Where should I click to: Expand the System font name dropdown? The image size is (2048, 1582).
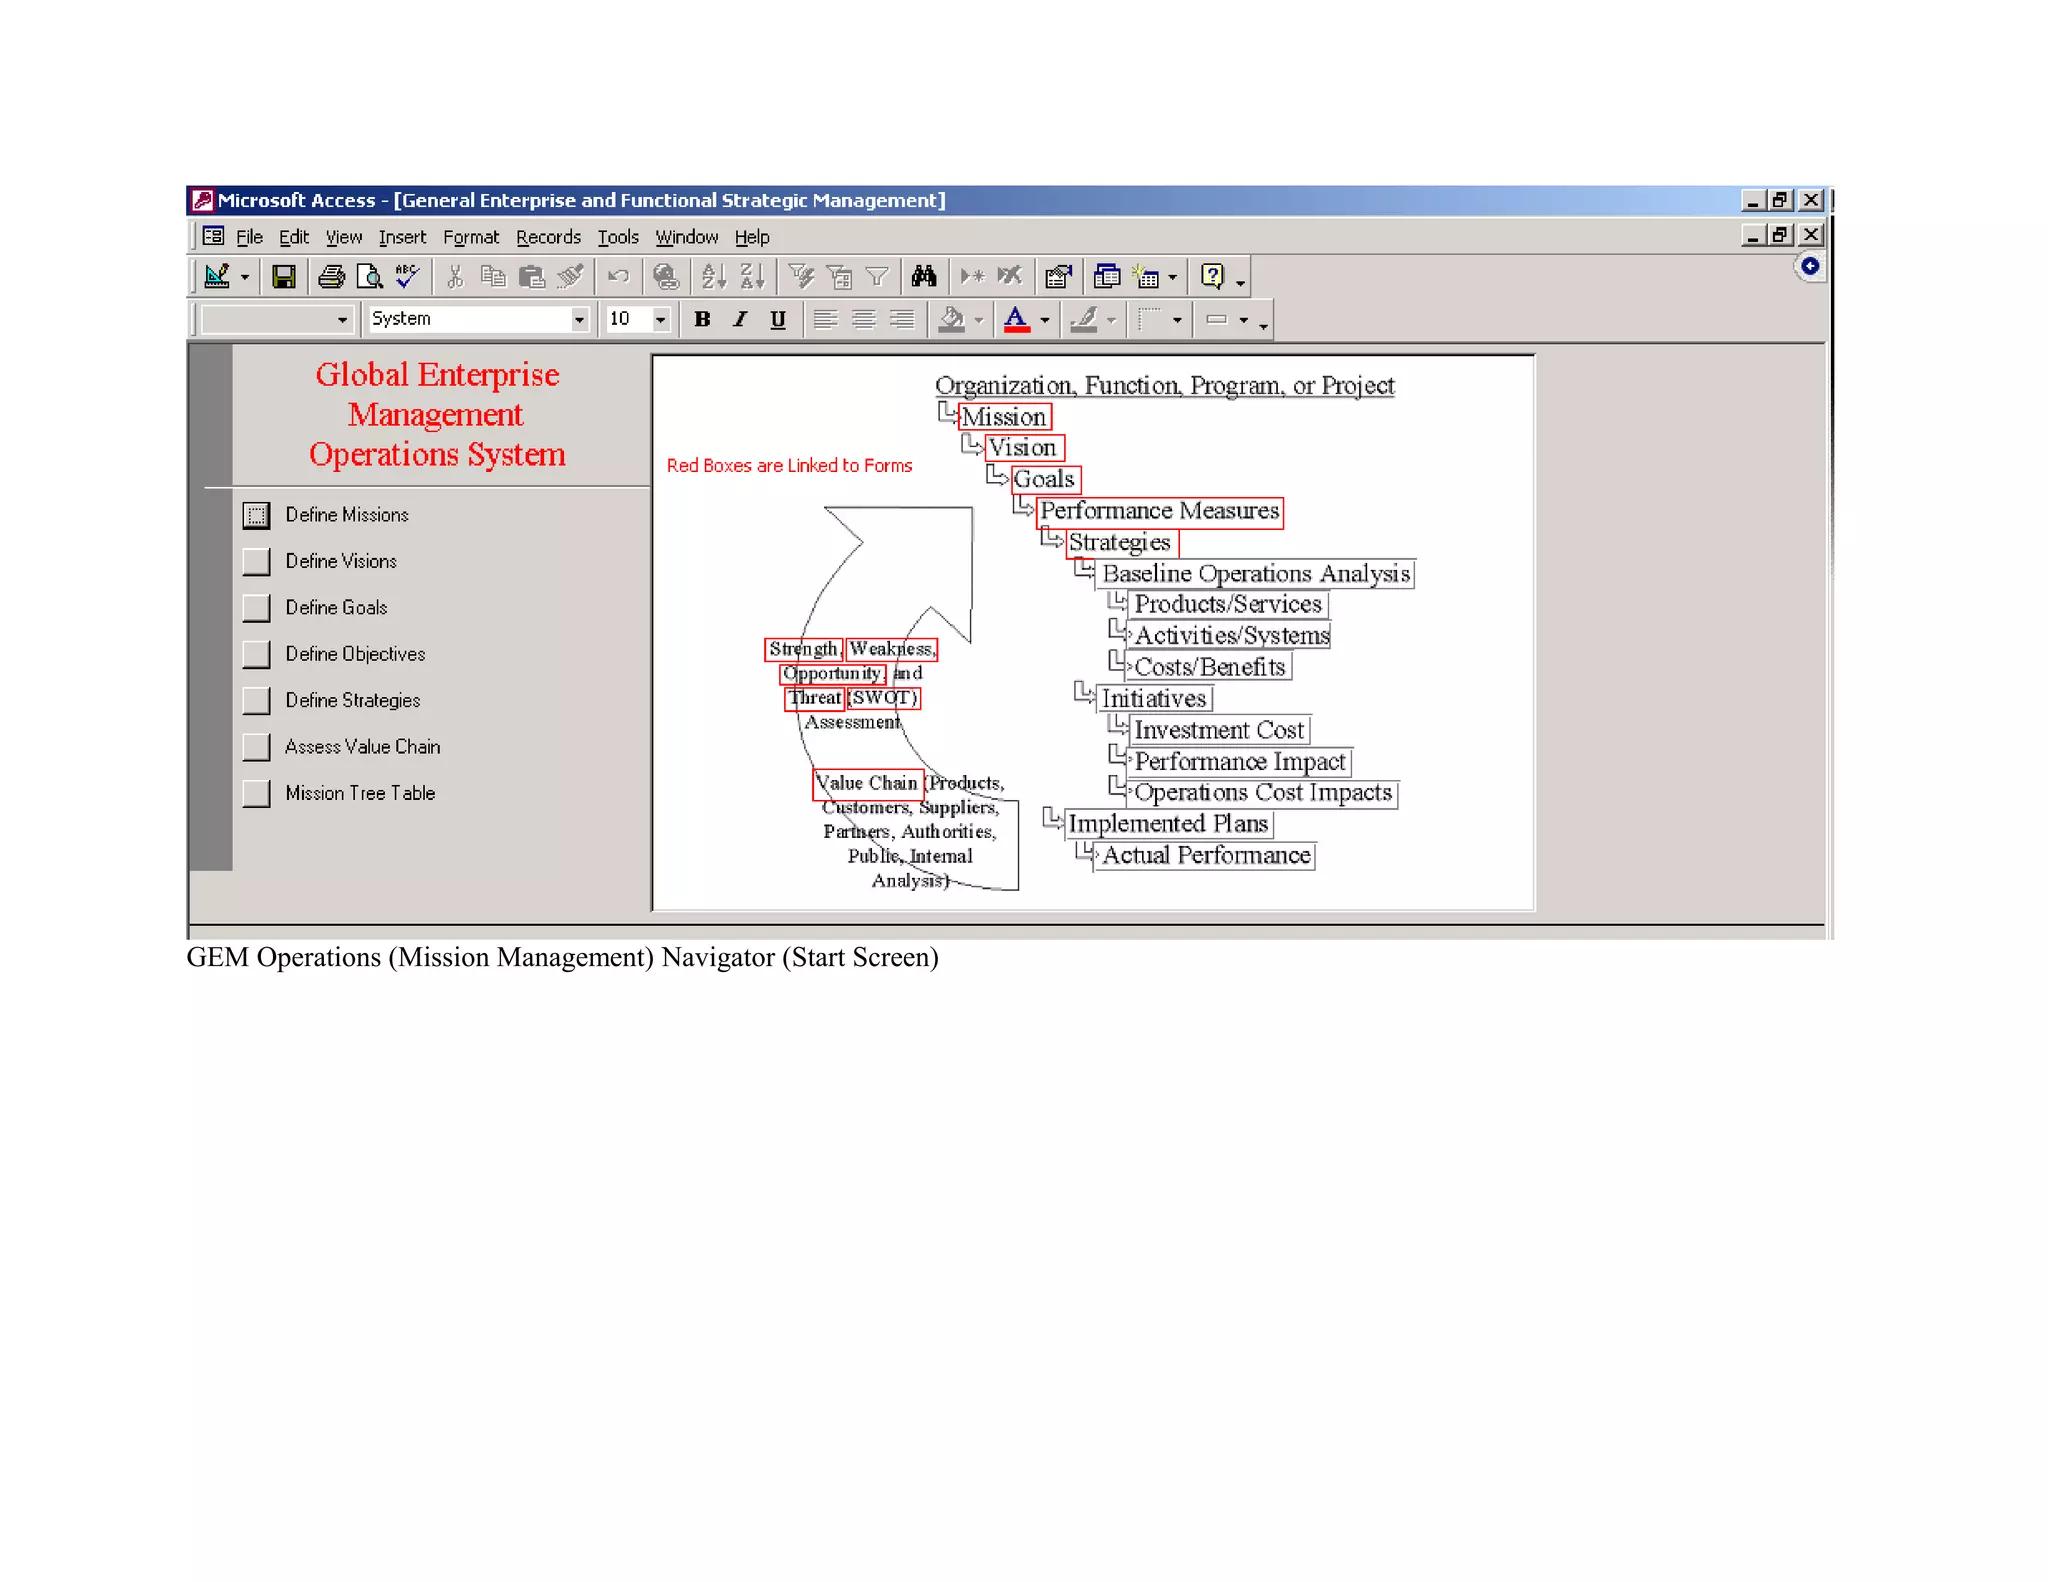tap(579, 319)
